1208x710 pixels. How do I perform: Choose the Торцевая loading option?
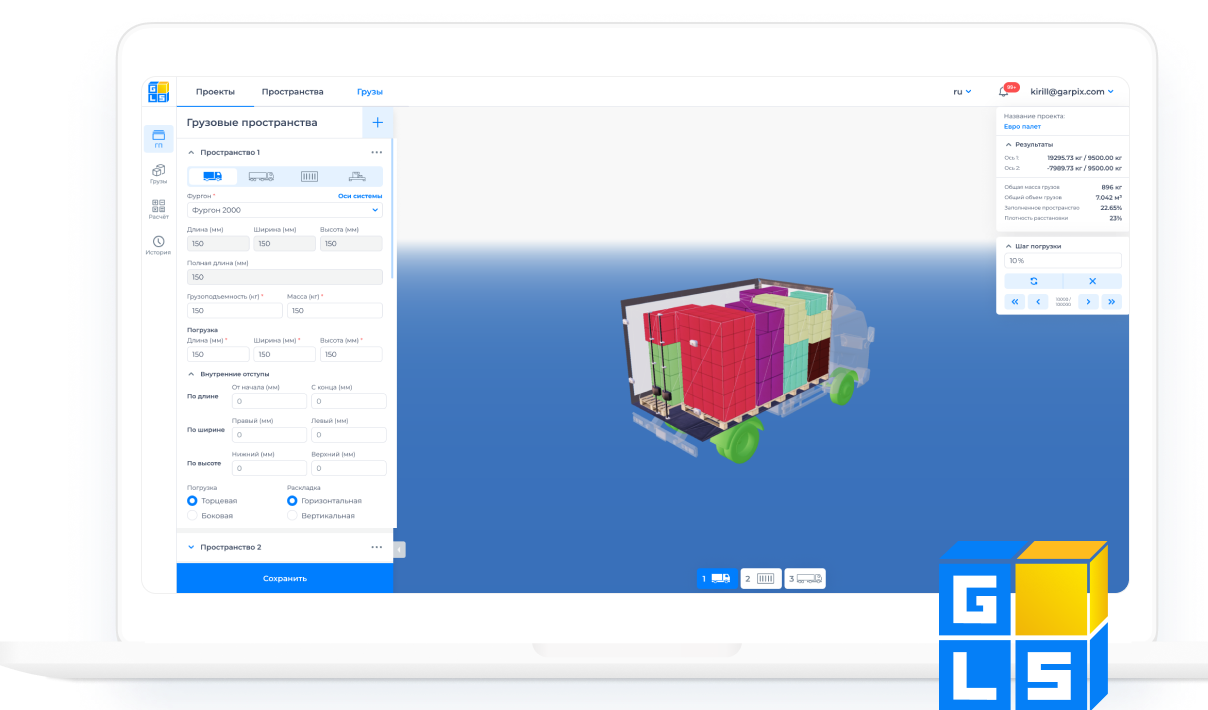pos(192,500)
